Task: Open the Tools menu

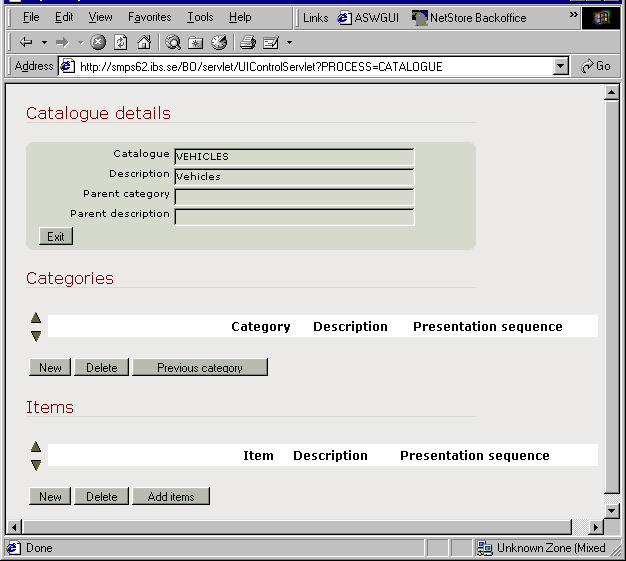Action: [x=200, y=18]
